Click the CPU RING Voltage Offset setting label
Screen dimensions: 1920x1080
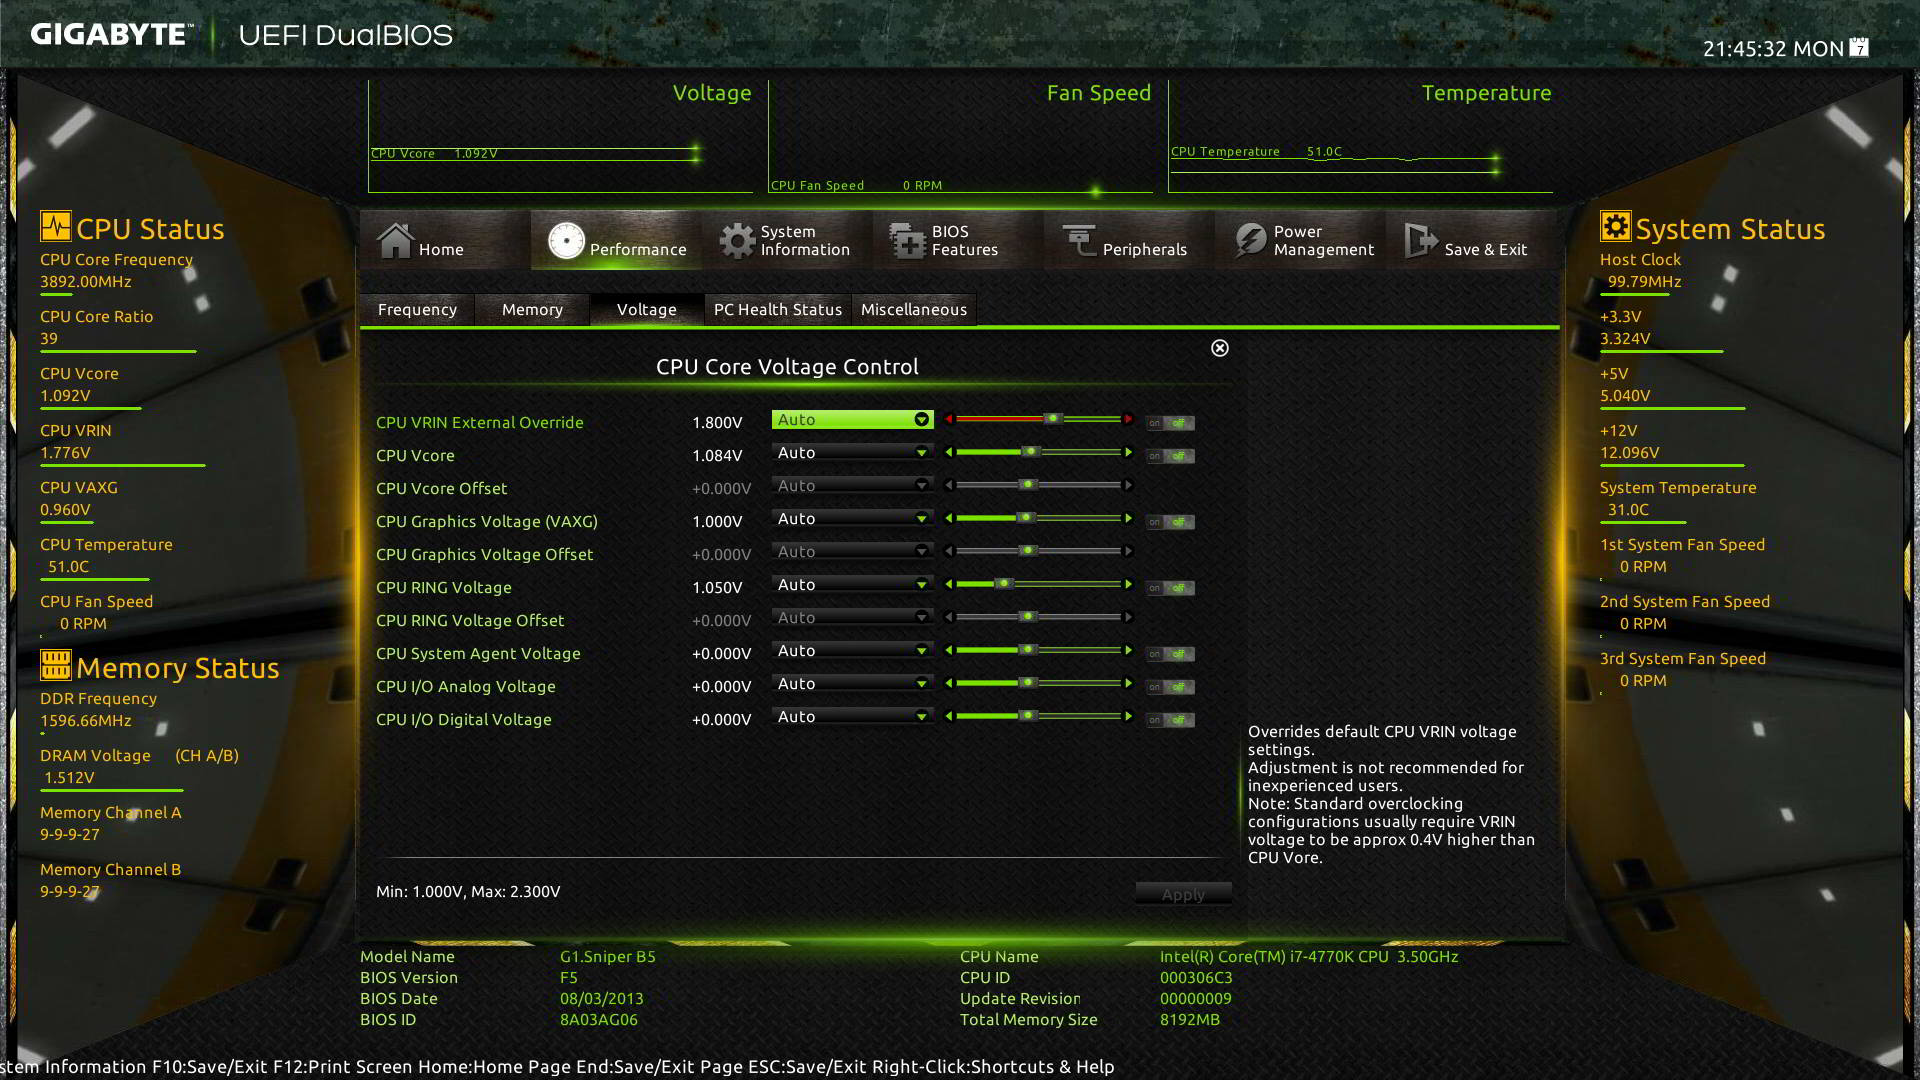(x=470, y=620)
